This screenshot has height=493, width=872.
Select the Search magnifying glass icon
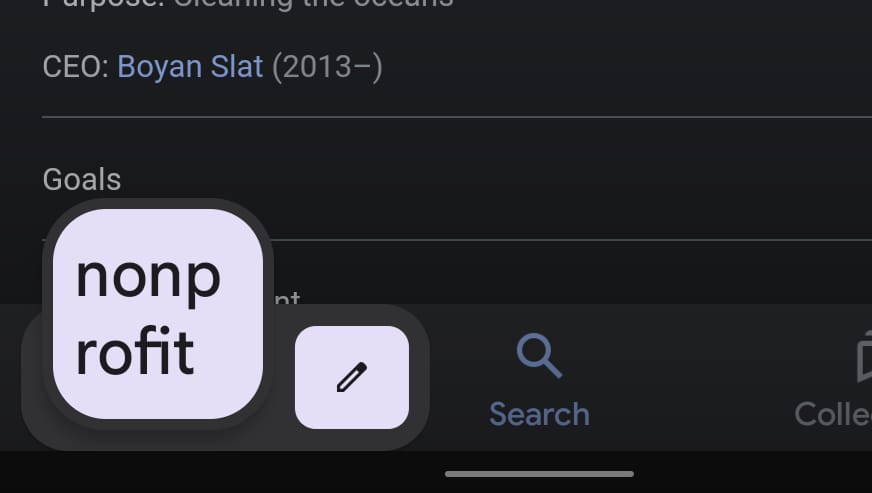point(539,356)
